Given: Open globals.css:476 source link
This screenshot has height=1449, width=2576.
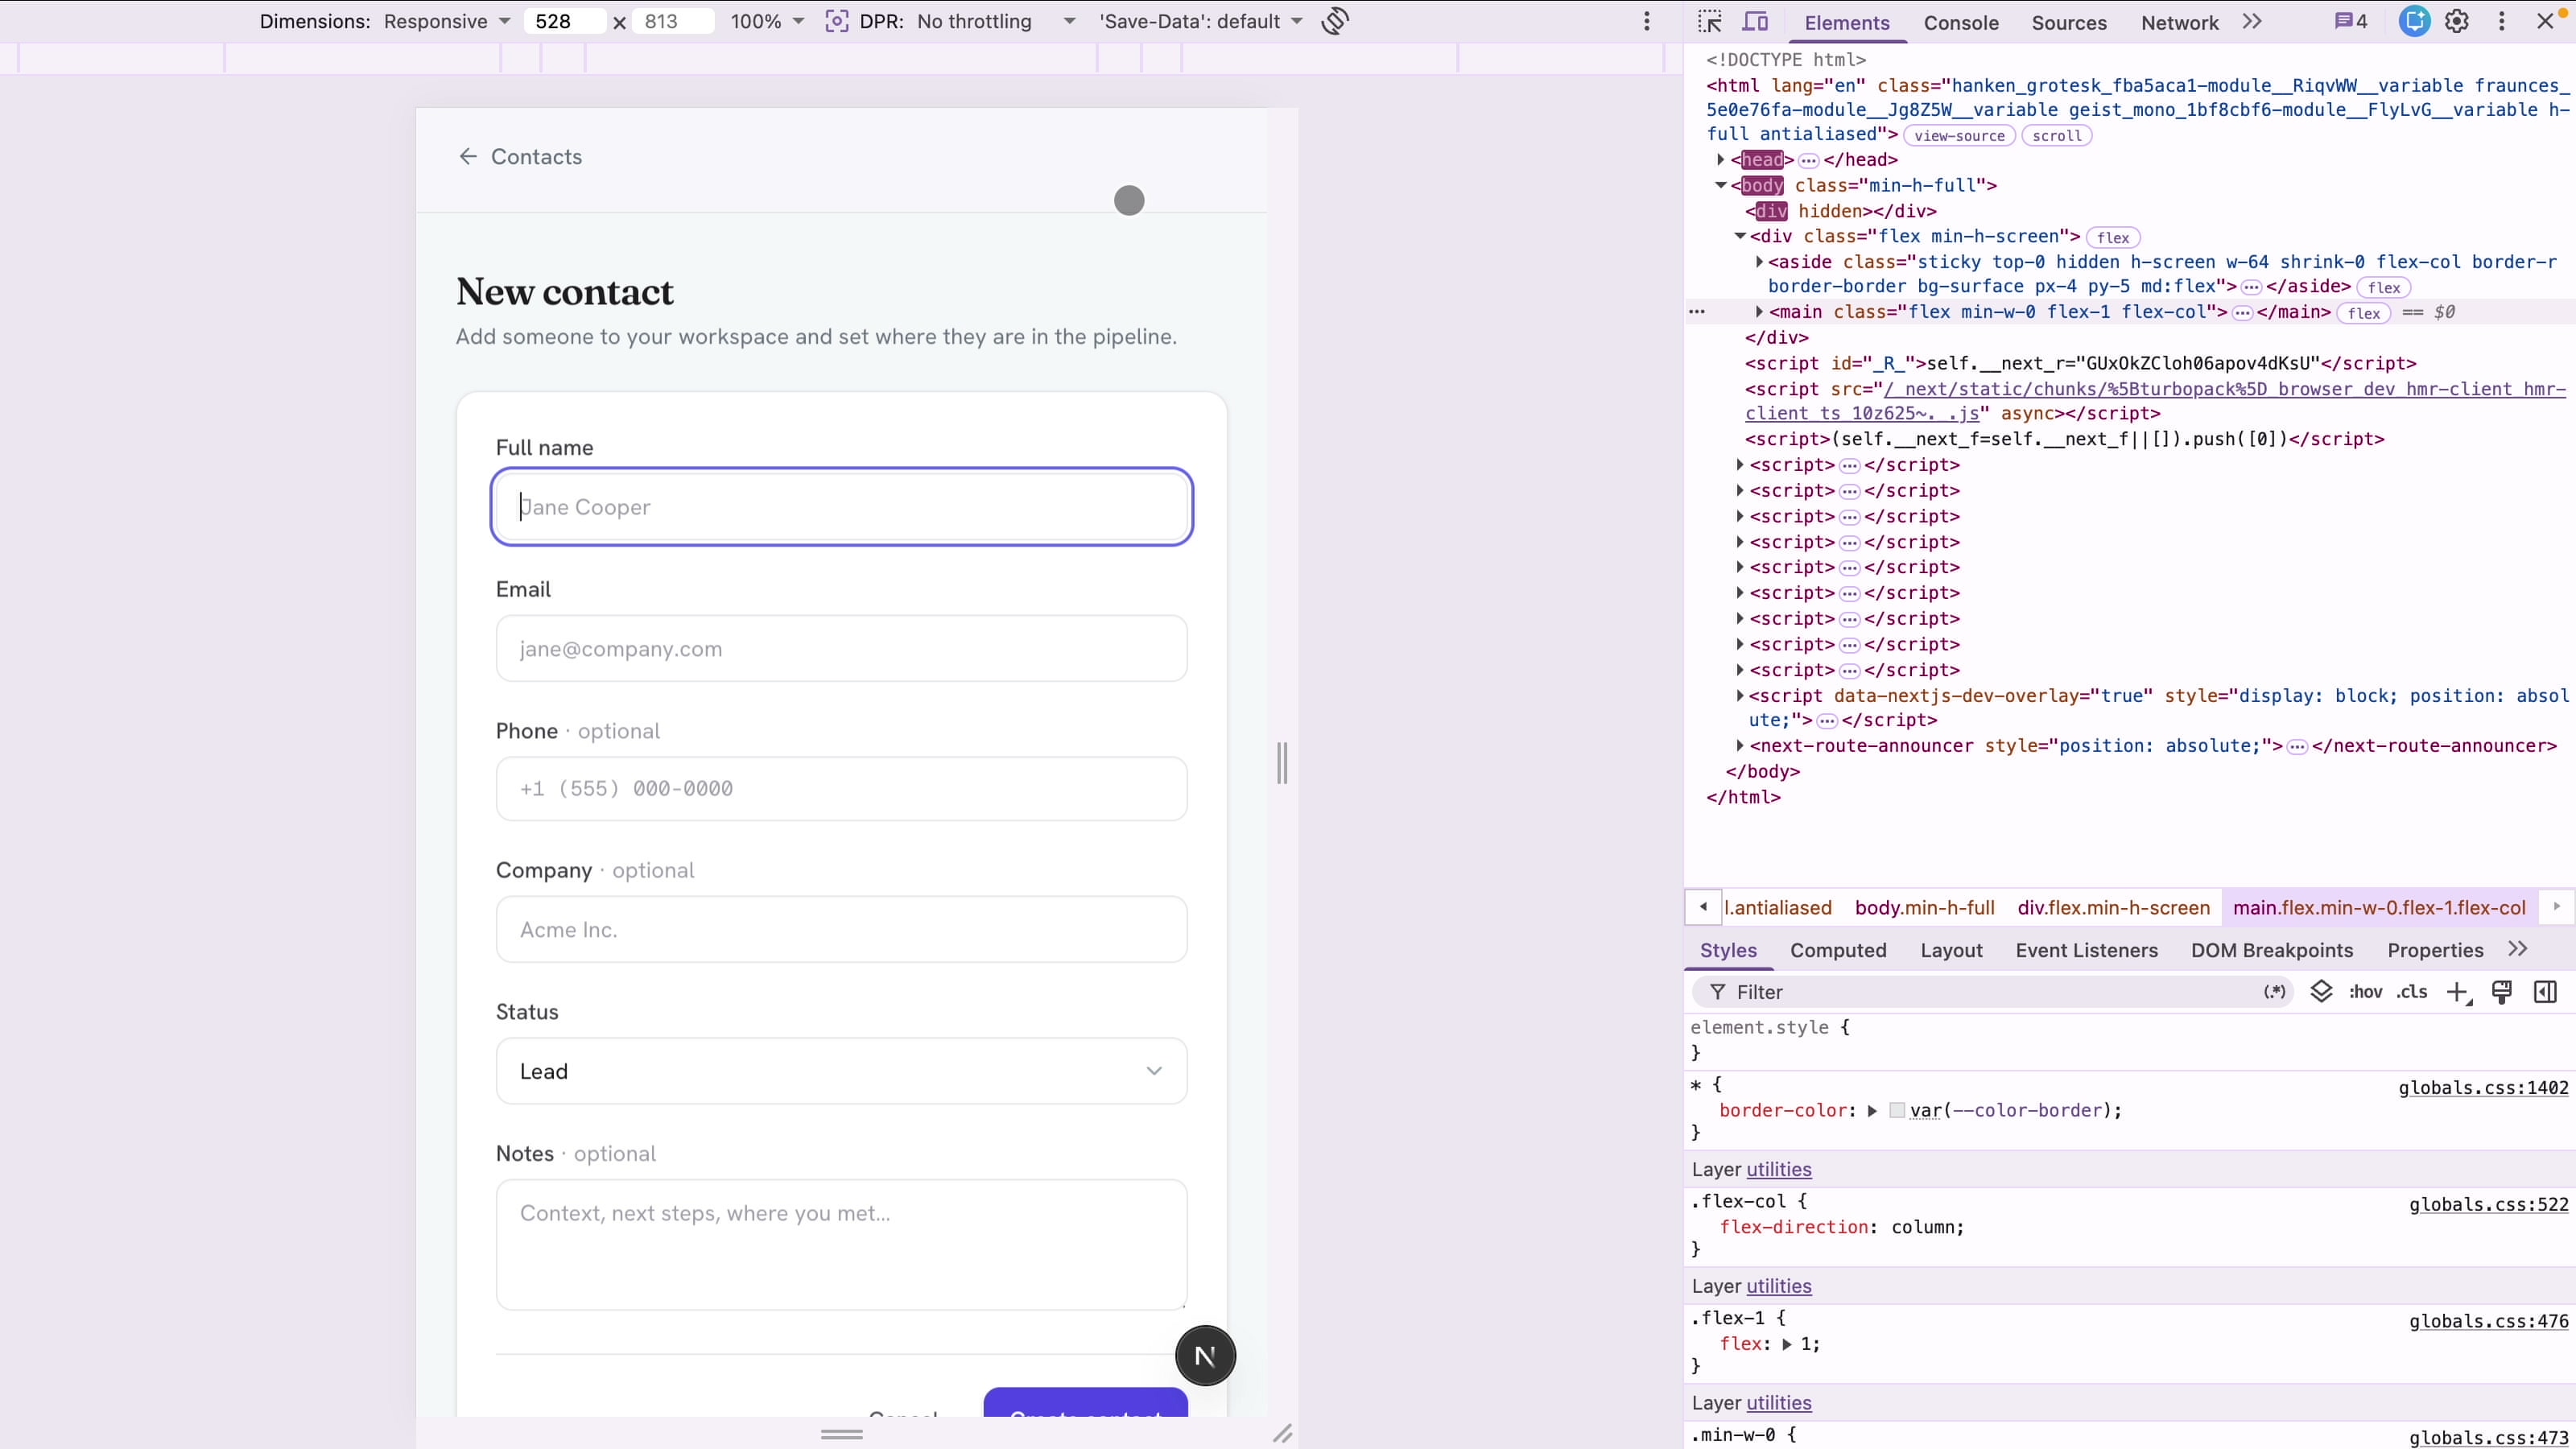Looking at the screenshot, I should pyautogui.click(x=2488, y=1321).
